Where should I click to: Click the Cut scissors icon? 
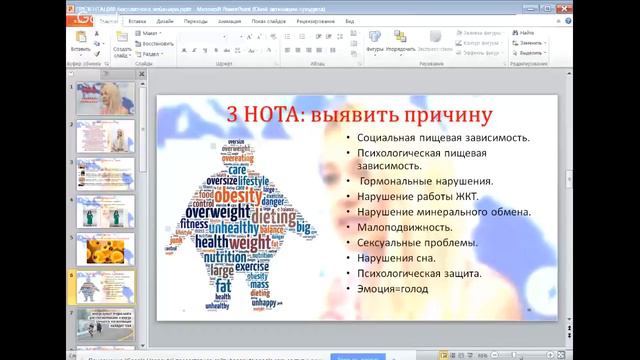pyautogui.click(x=97, y=33)
